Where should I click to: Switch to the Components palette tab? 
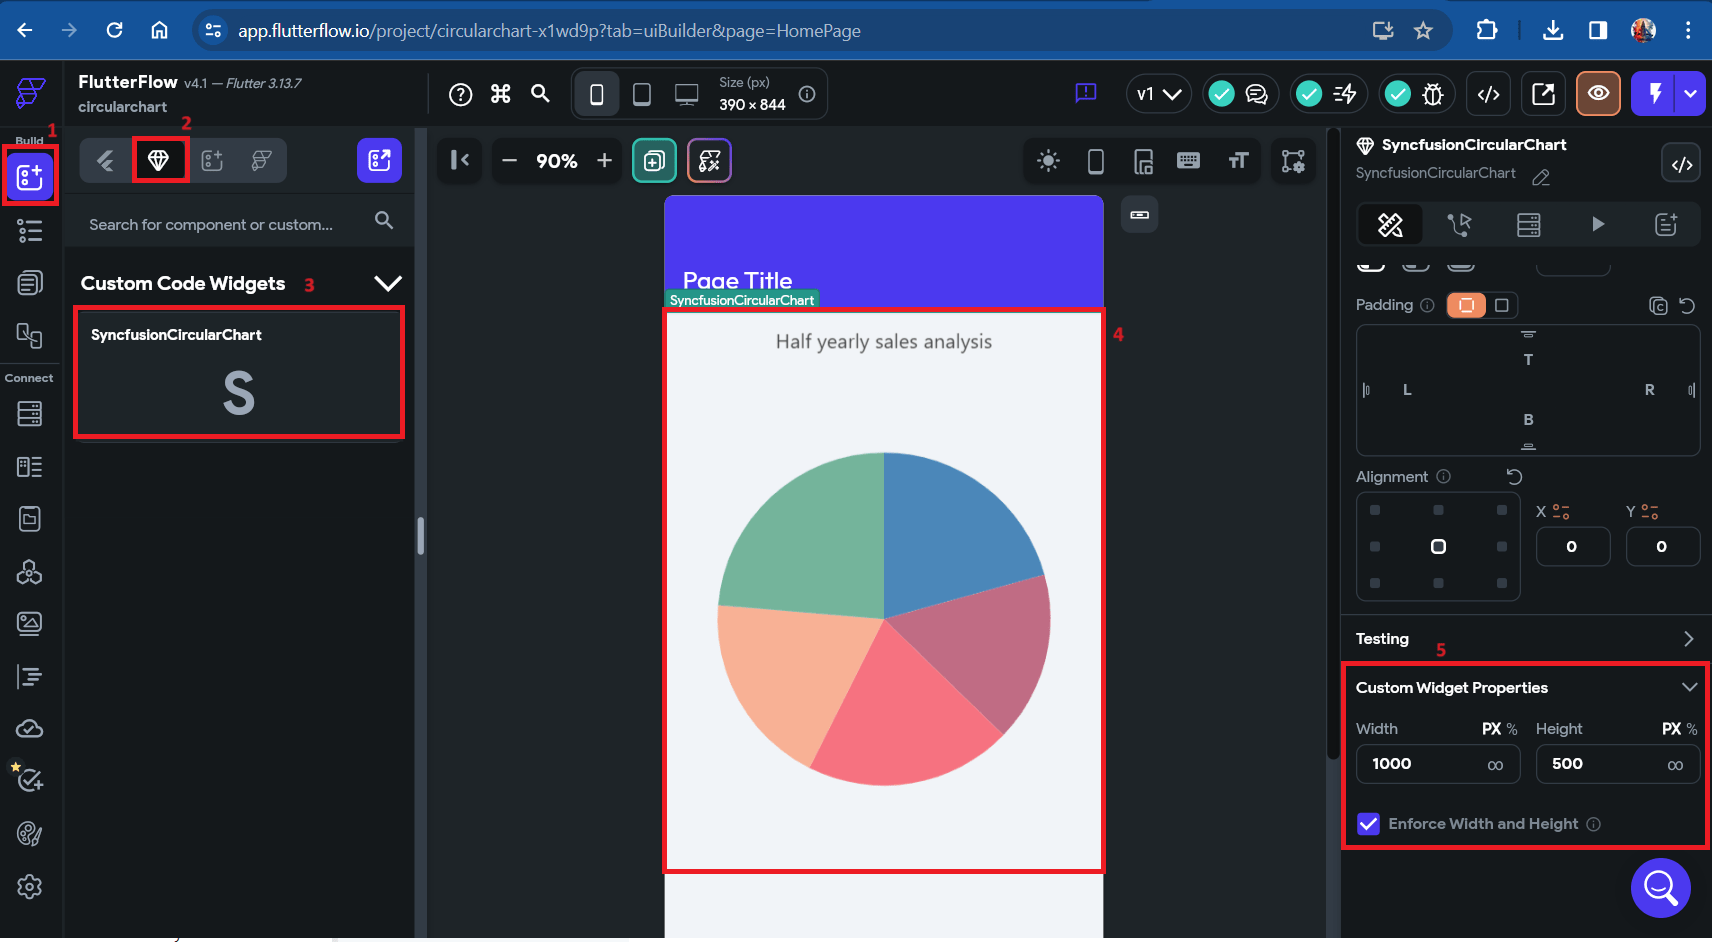click(212, 160)
